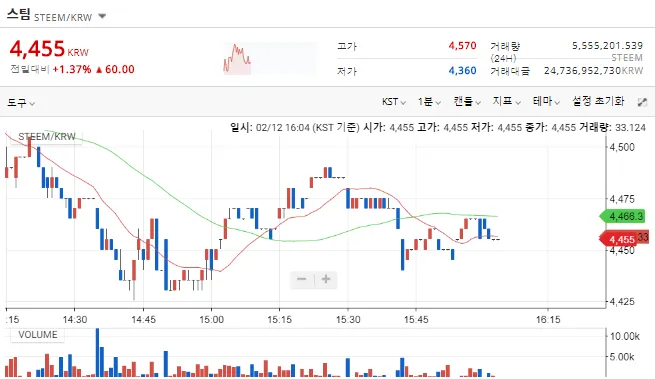The height and width of the screenshot is (379, 655).
Task: Click the 4,475 price axis label
Action: (622, 199)
